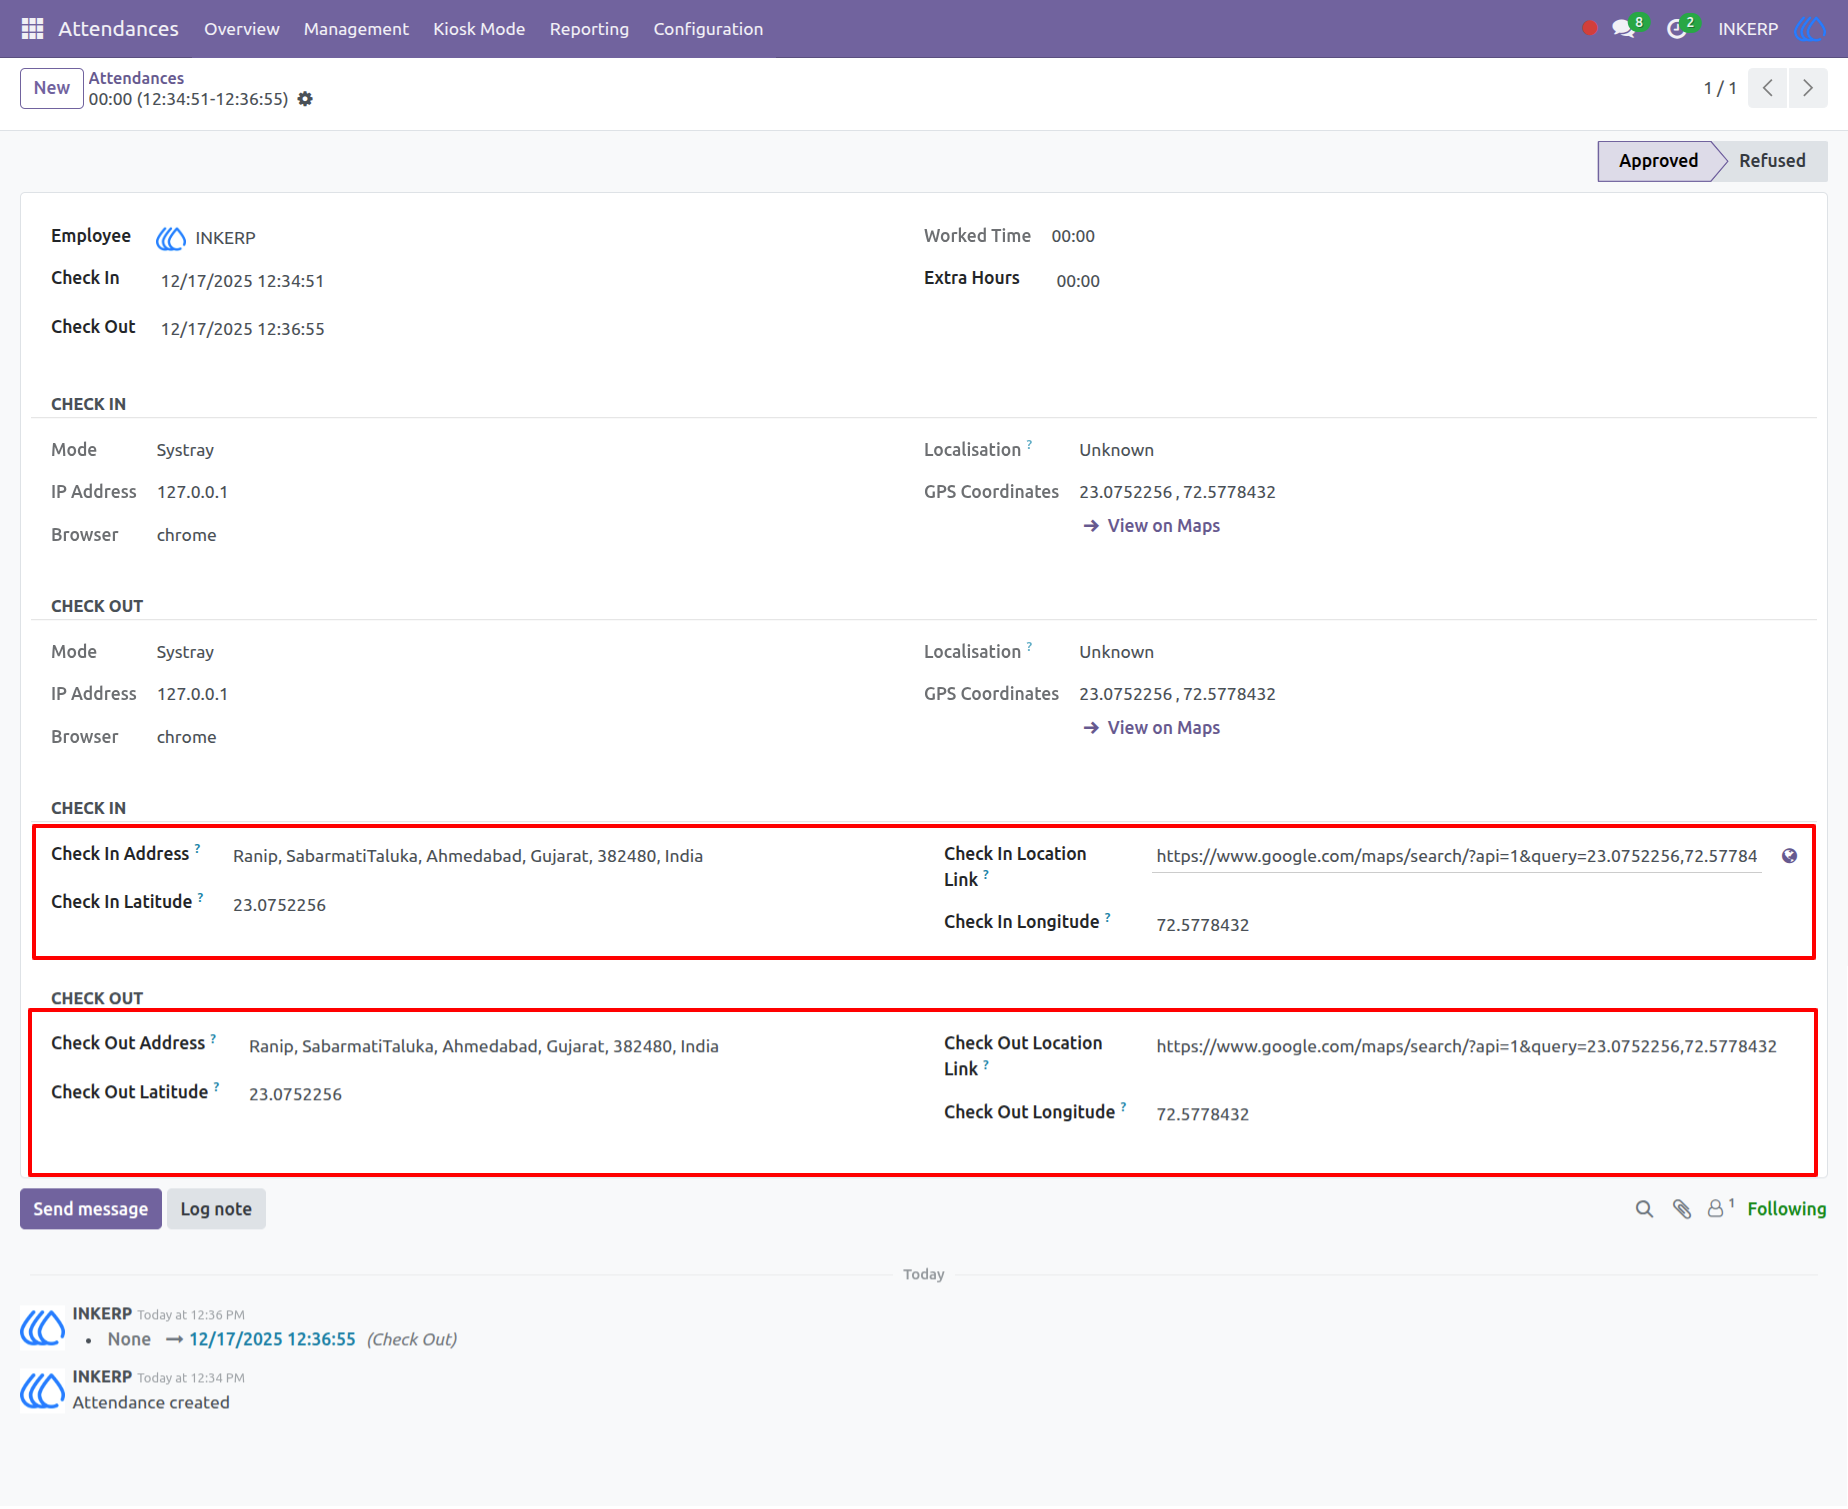Click the Check In Address help question mark
1848x1509 pixels.
tap(197, 848)
